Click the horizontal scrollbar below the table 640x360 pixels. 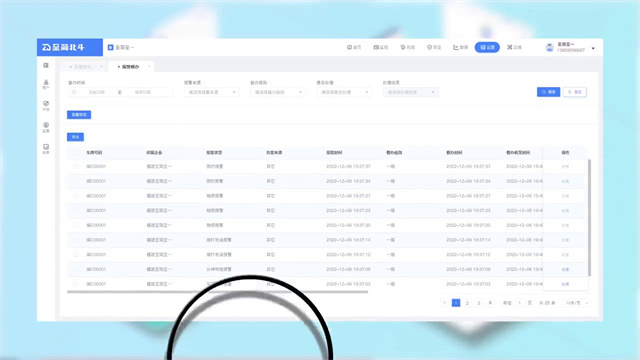(218, 292)
